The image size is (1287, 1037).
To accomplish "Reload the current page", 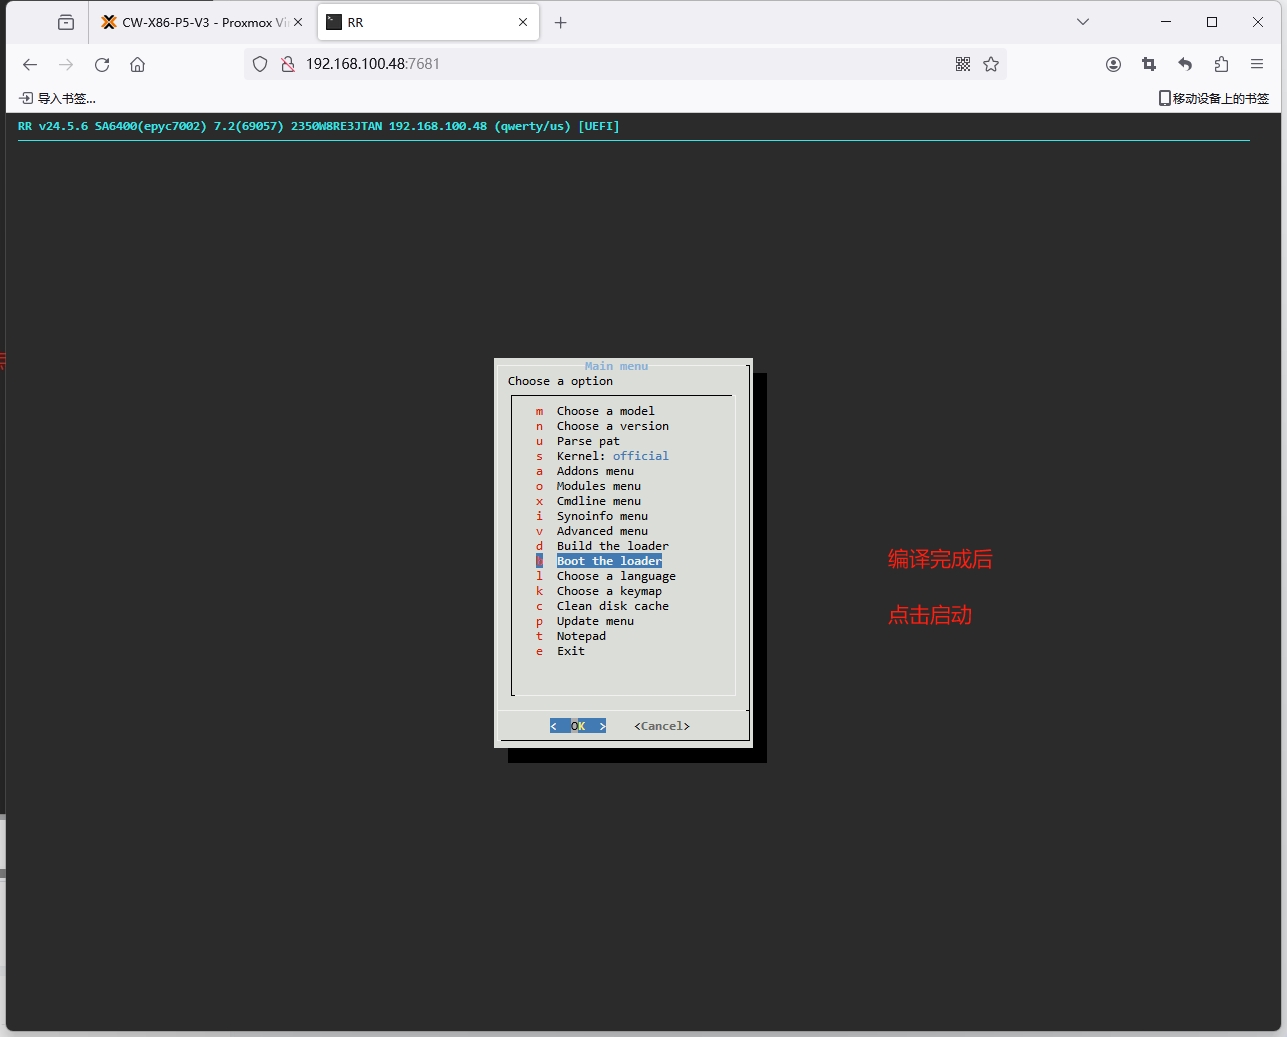I will 102,64.
